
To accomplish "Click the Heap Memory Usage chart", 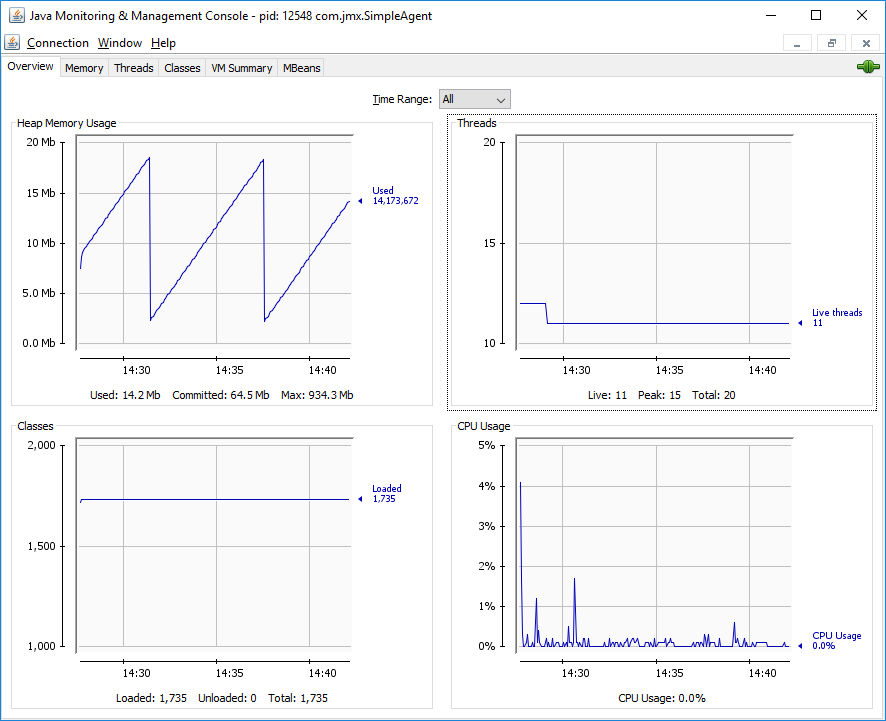I will point(215,242).
